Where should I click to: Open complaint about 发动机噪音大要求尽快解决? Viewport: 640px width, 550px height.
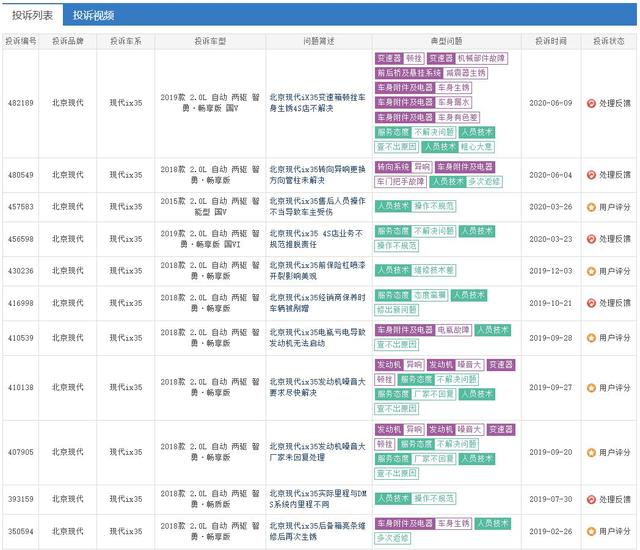[317, 387]
